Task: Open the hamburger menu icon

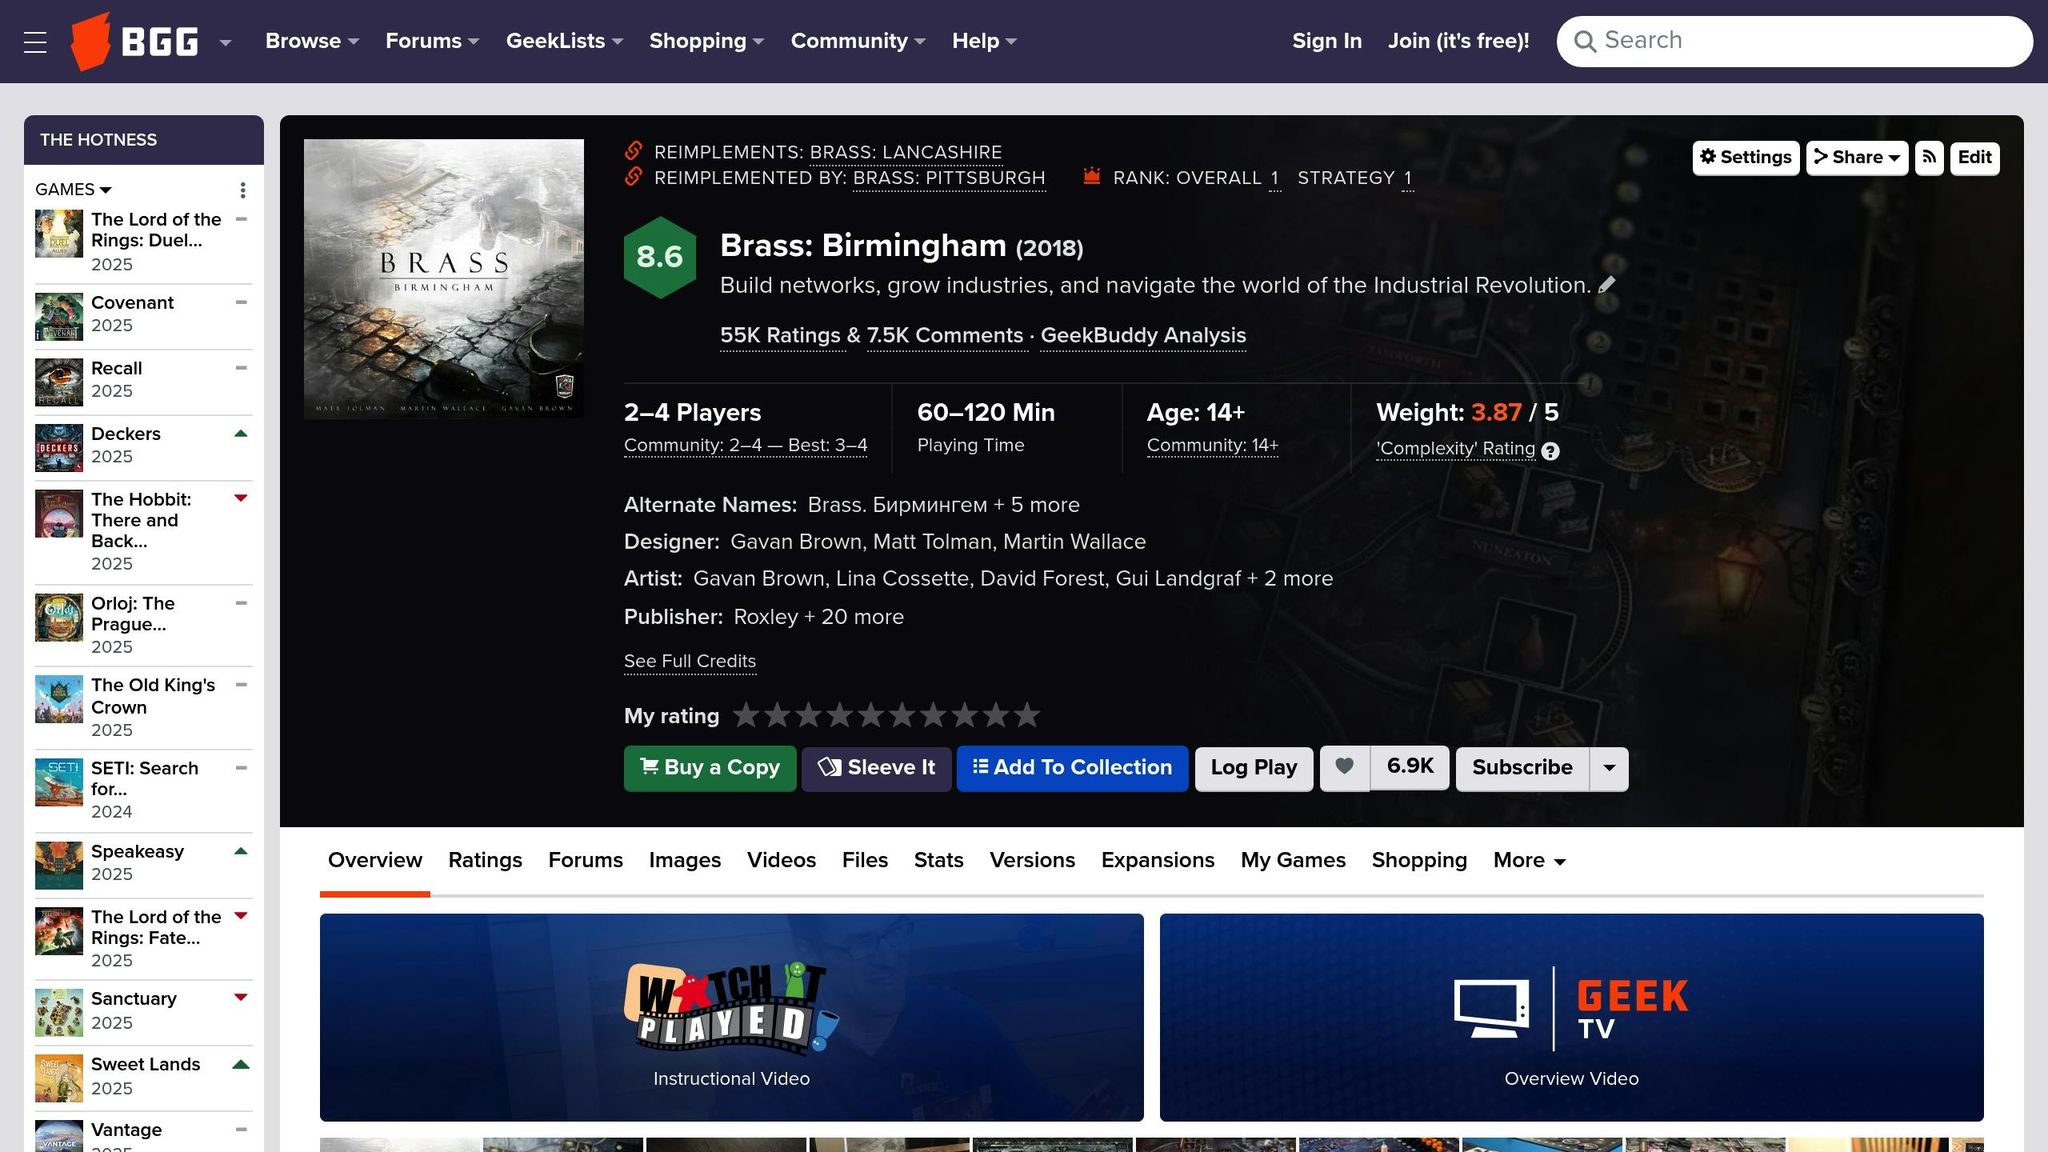Action: coord(35,42)
